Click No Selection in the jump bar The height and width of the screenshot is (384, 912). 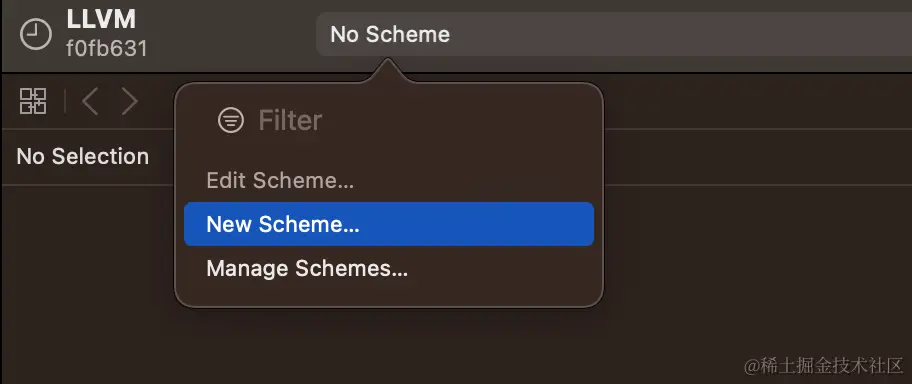[83, 157]
